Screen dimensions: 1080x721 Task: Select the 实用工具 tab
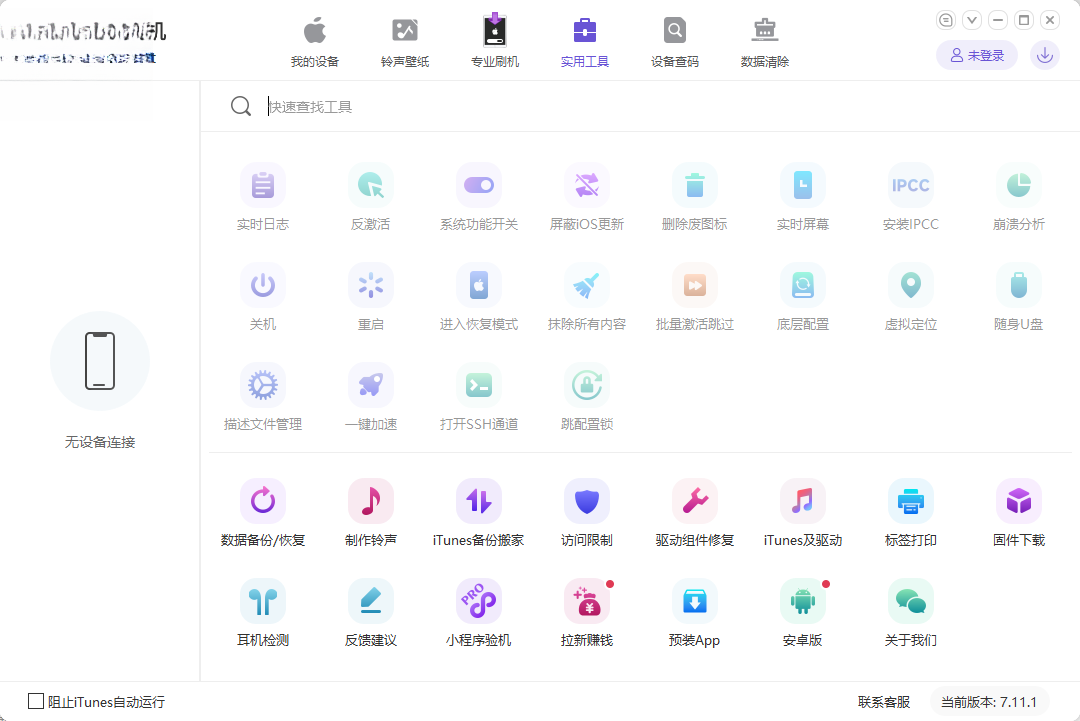(x=585, y=42)
